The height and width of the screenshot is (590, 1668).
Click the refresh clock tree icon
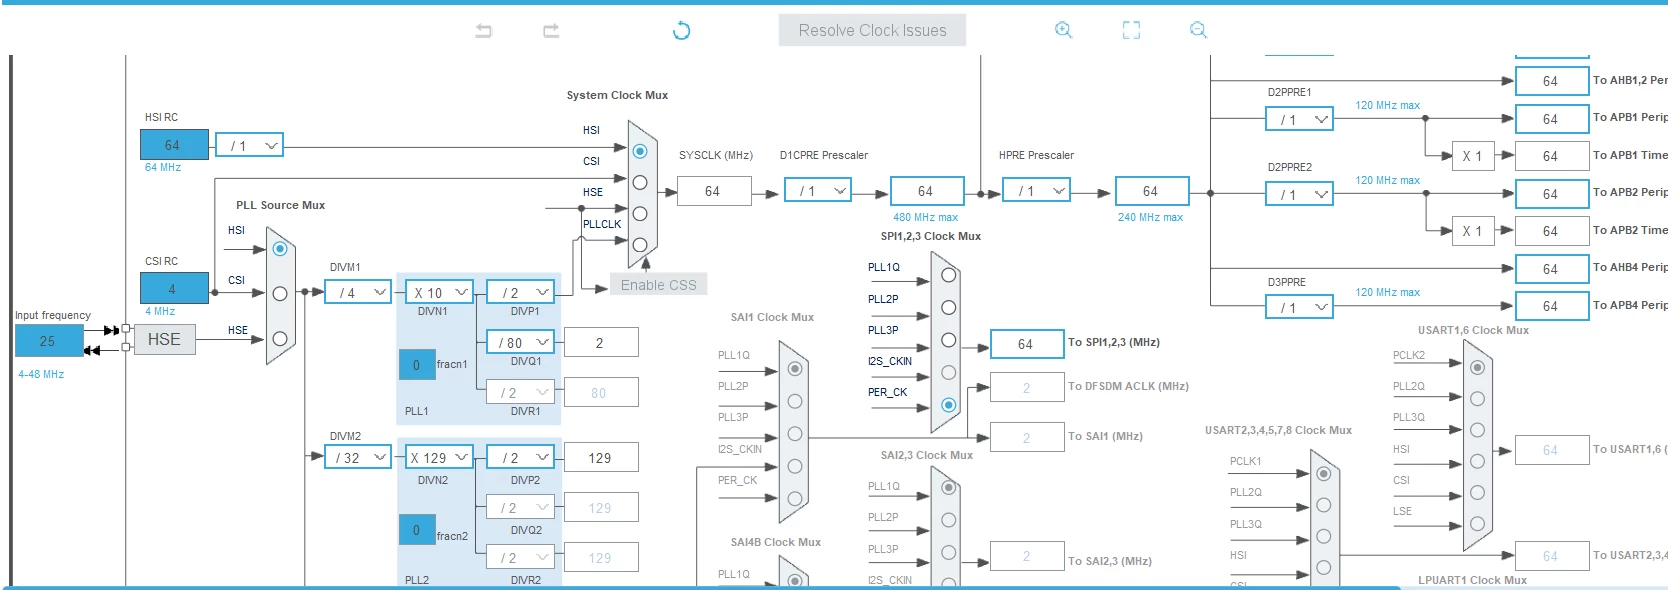[682, 31]
